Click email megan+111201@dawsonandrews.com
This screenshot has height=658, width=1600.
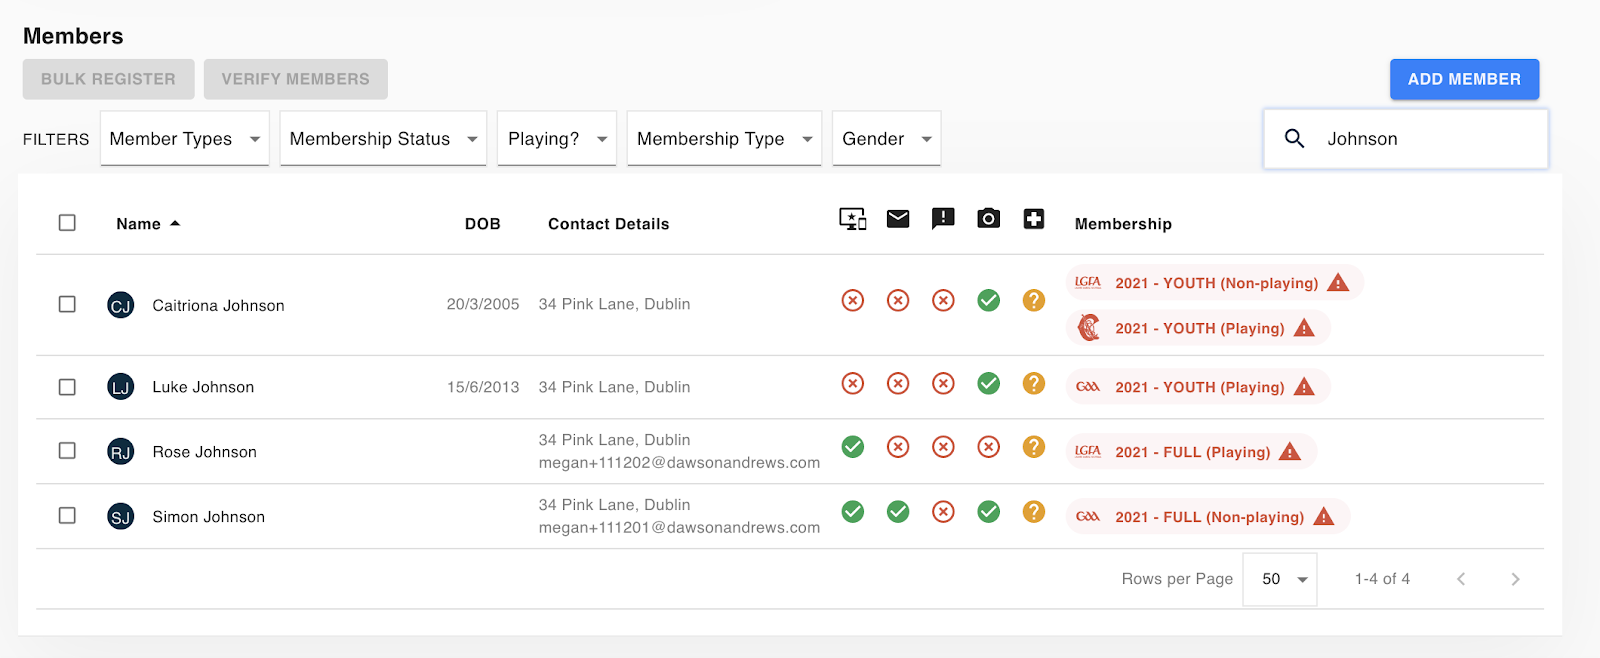point(679,528)
